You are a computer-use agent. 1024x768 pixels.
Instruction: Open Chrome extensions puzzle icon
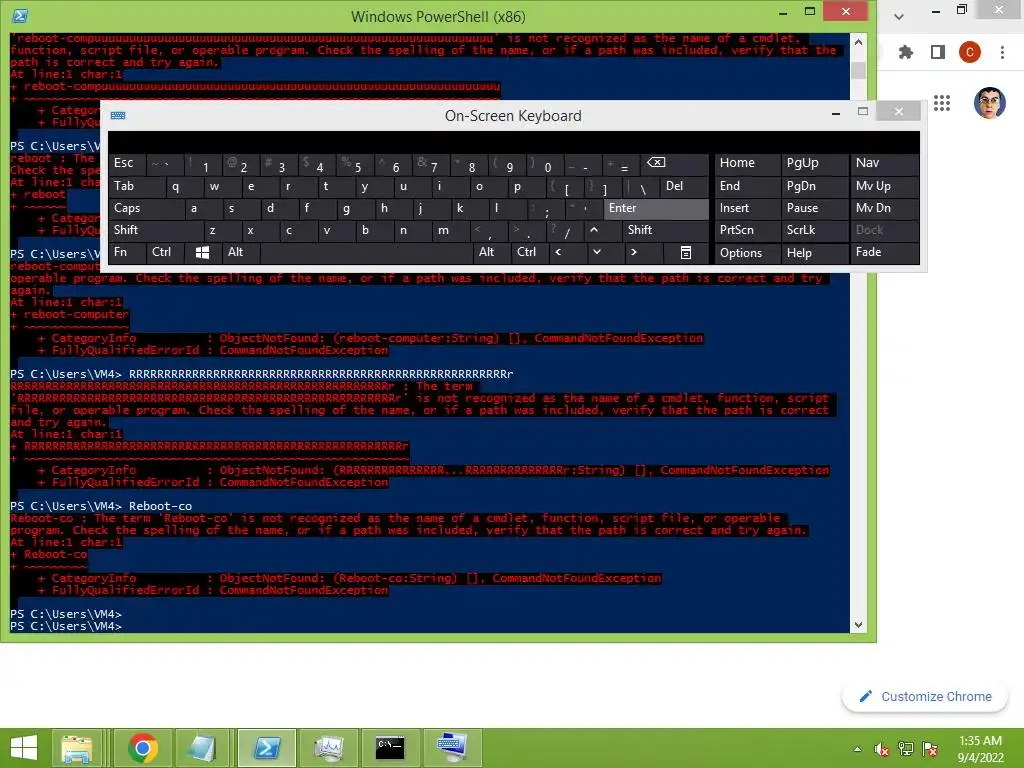pos(905,52)
